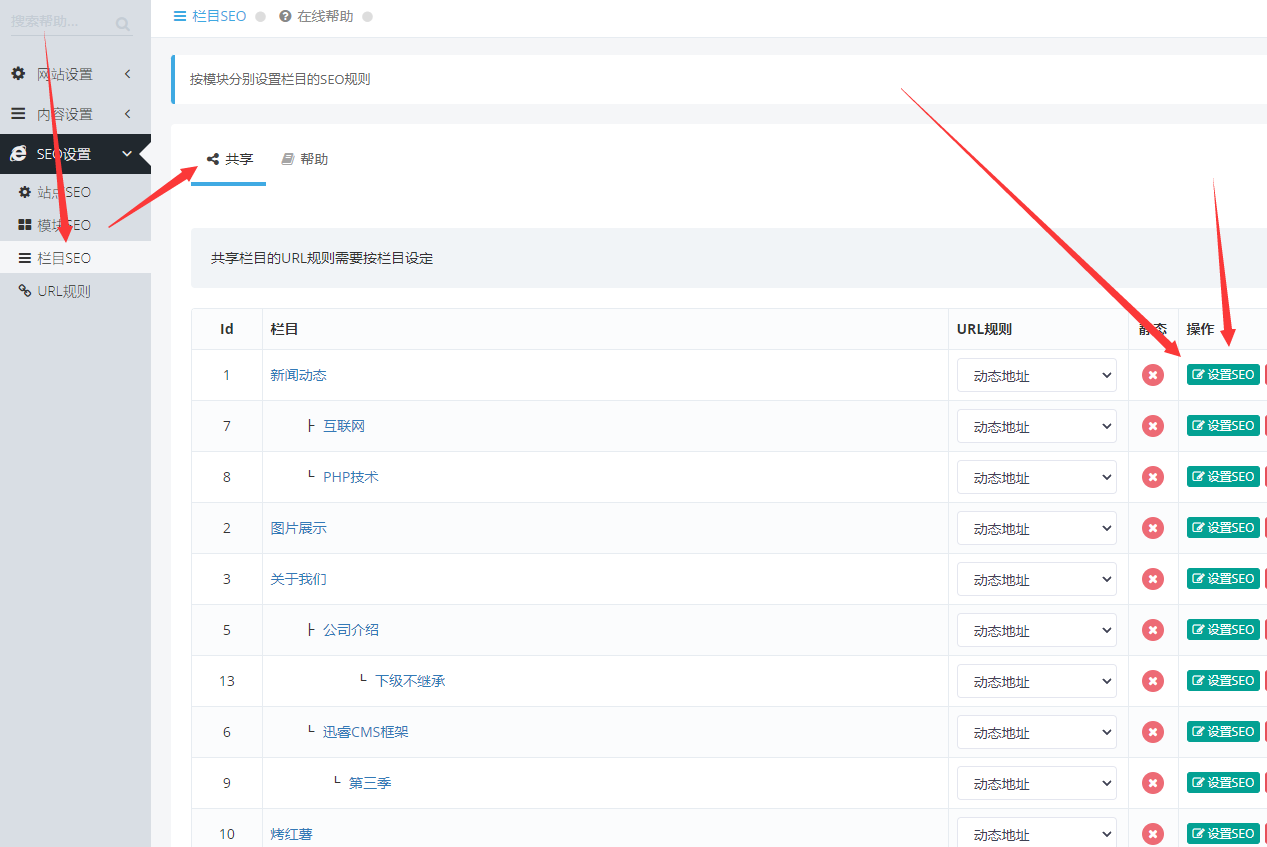The image size is (1267, 847).
Task: Click the link icon beside URL规则
Action: pyautogui.click(x=25, y=291)
